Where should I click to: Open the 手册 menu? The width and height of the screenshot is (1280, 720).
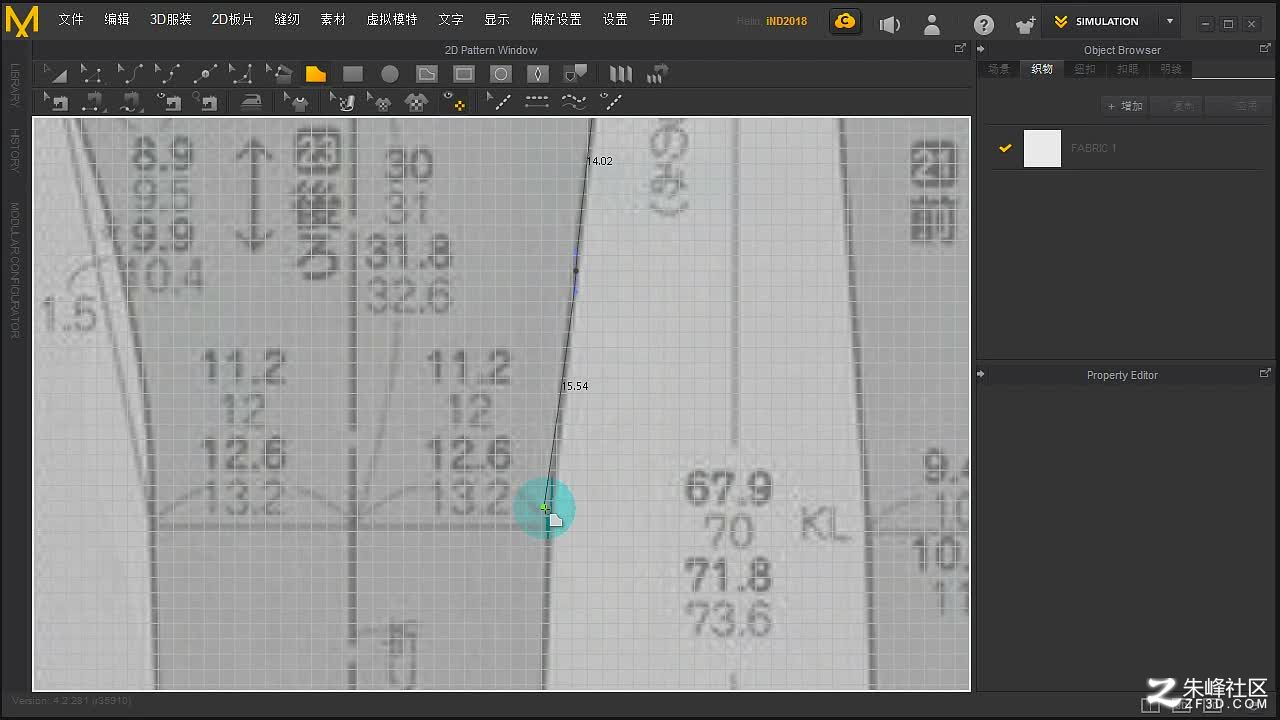pyautogui.click(x=661, y=19)
